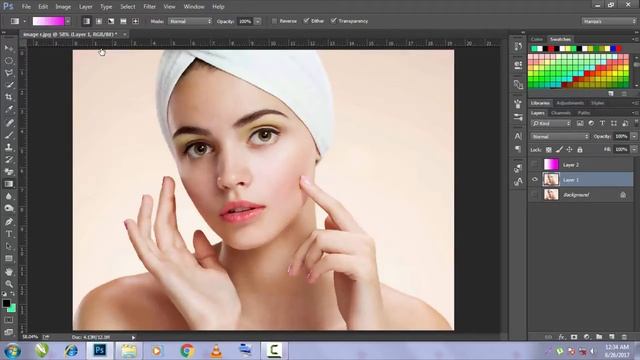Select the Pen tool
This screenshot has height=360, width=640.
[x=9, y=222]
